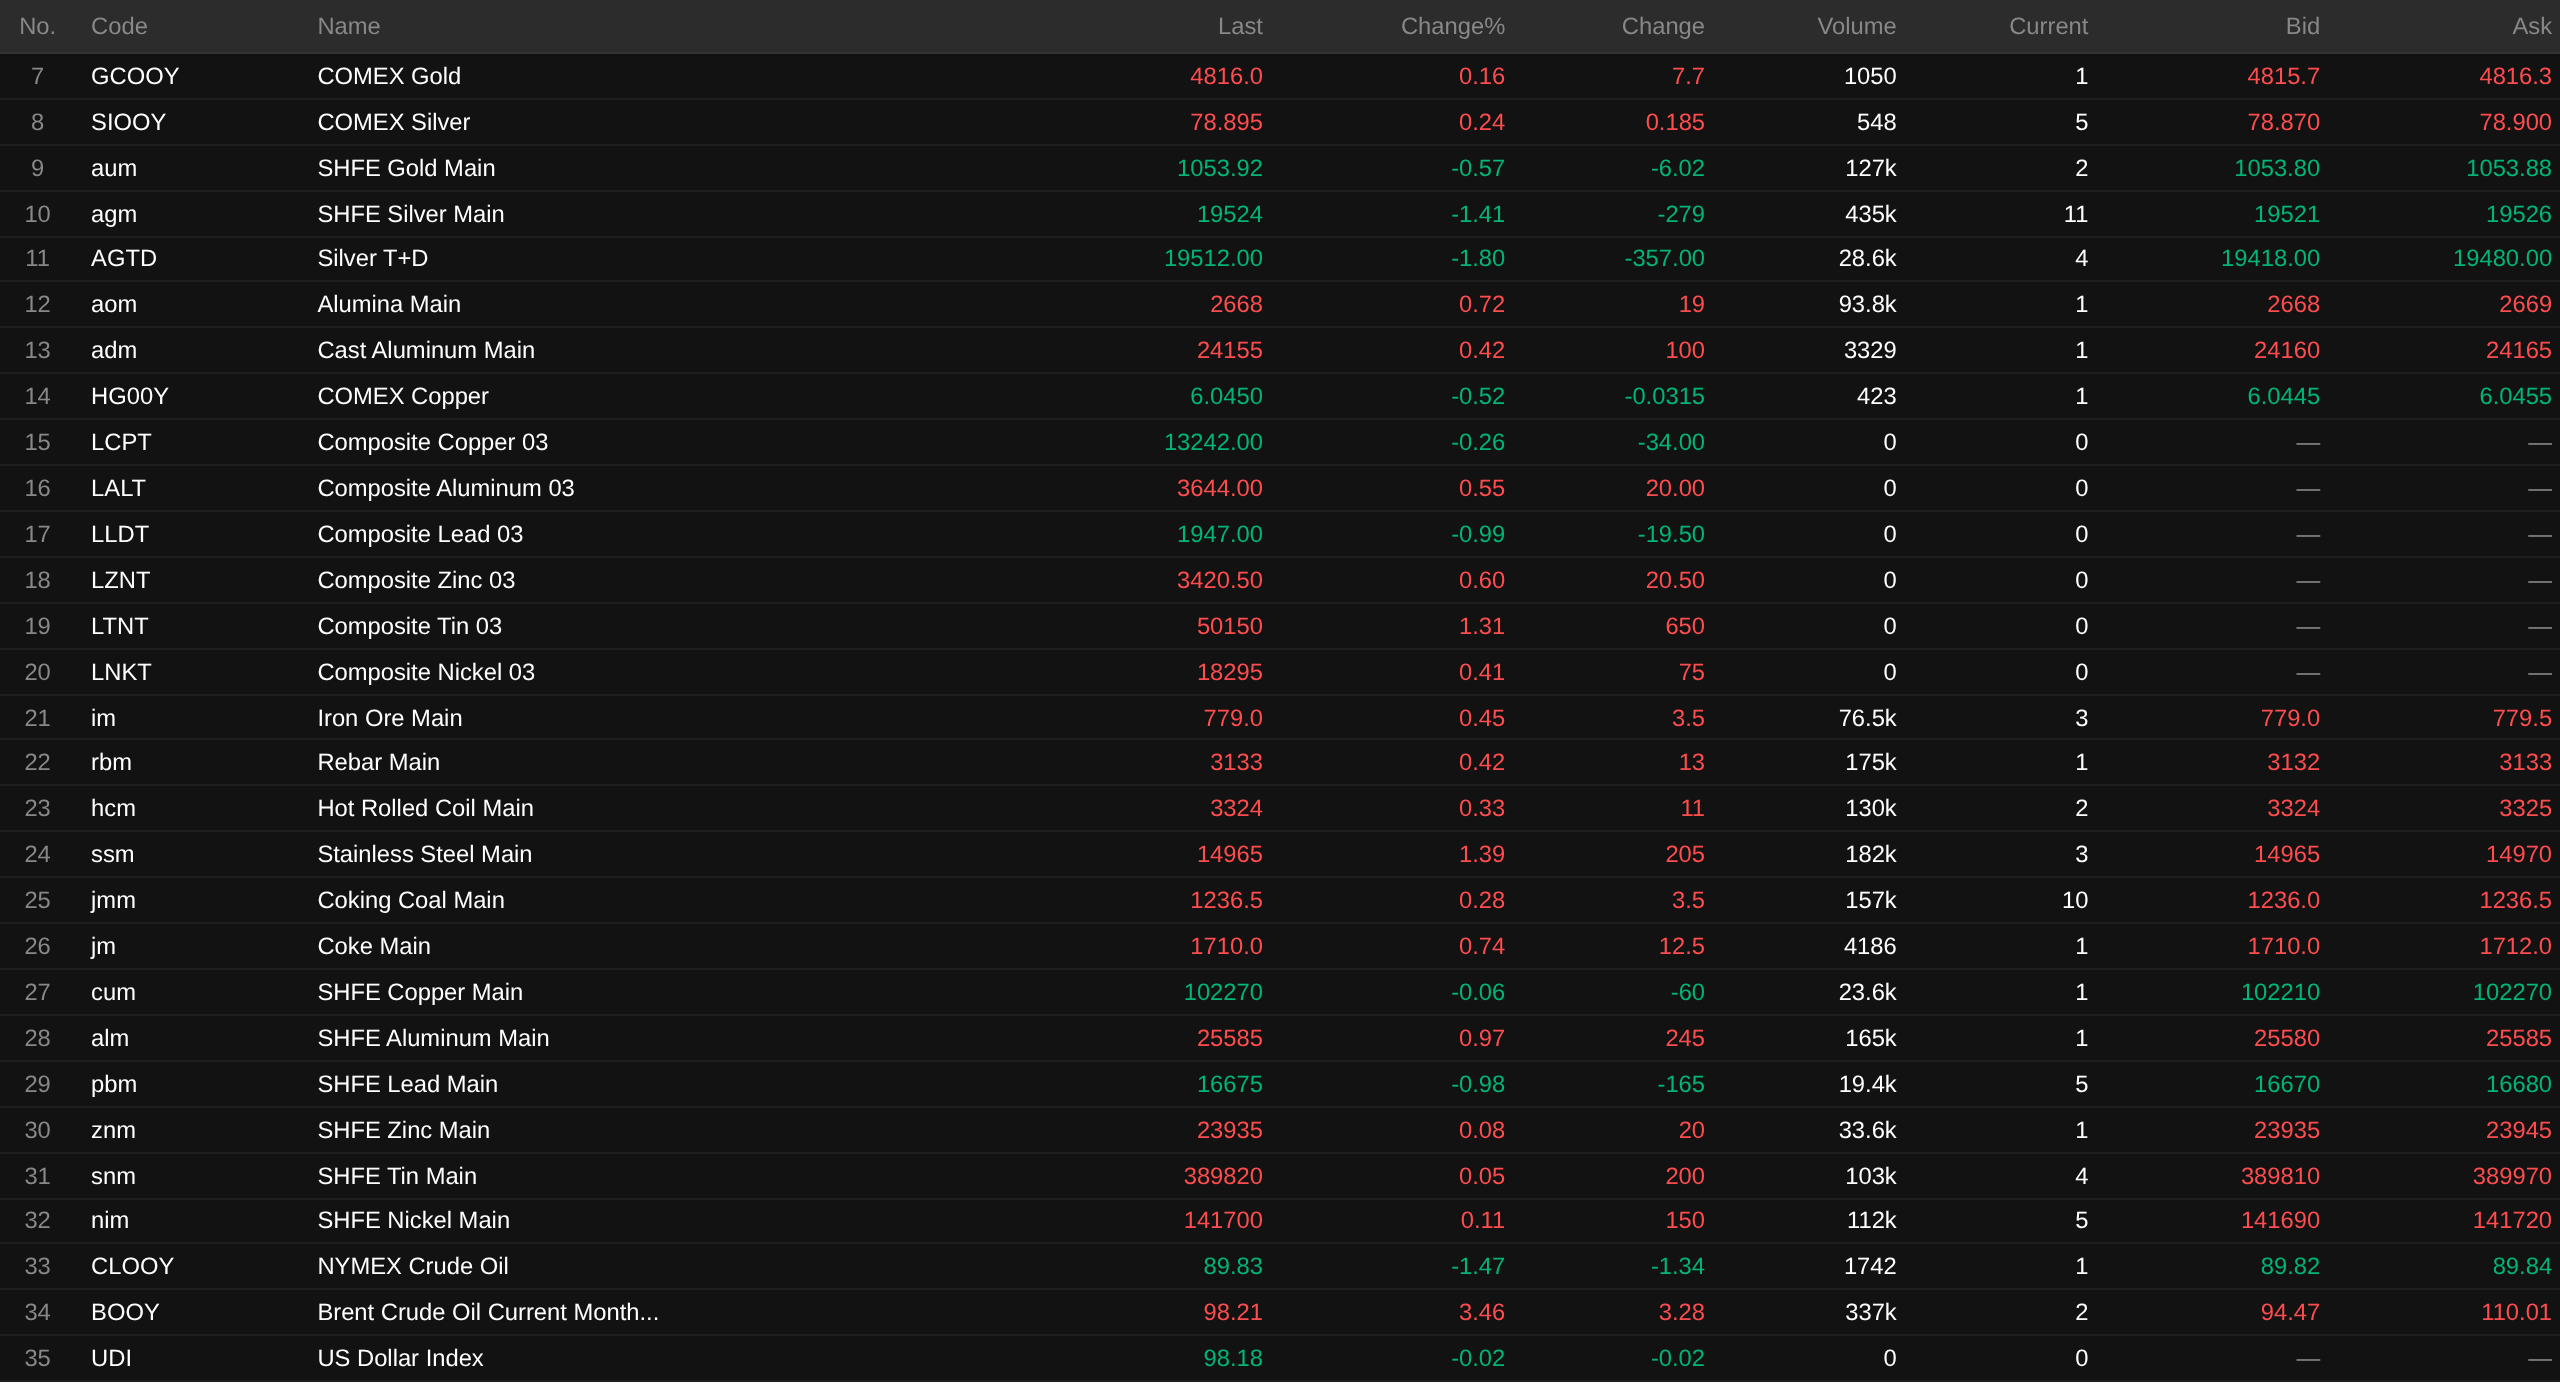Open Iron Ore Main quote

coord(389,718)
